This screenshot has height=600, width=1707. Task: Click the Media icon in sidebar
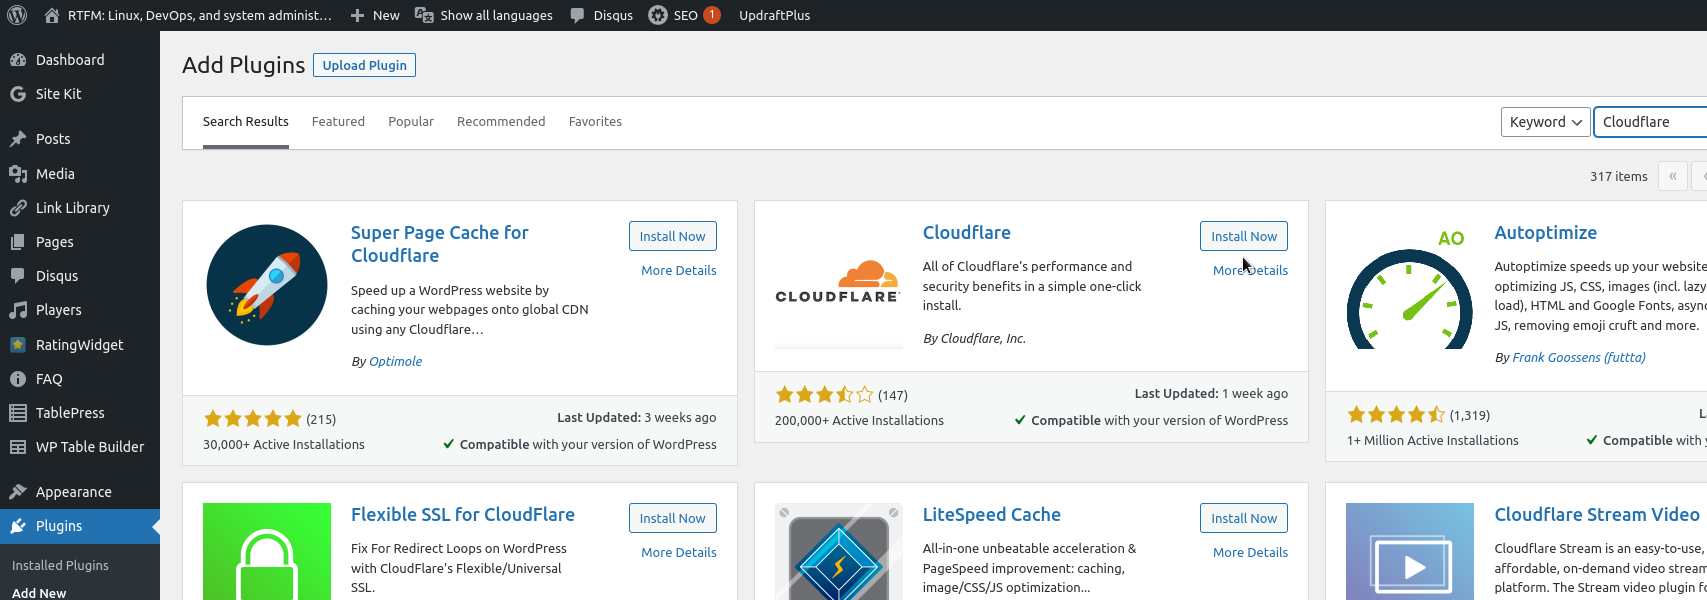[18, 174]
